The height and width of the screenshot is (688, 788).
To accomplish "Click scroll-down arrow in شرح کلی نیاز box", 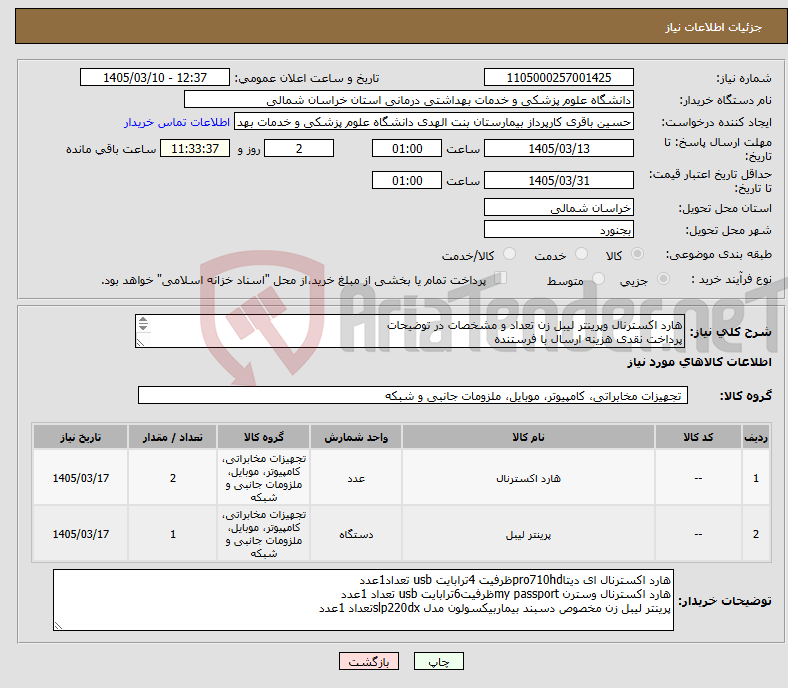I will [x=143, y=327].
